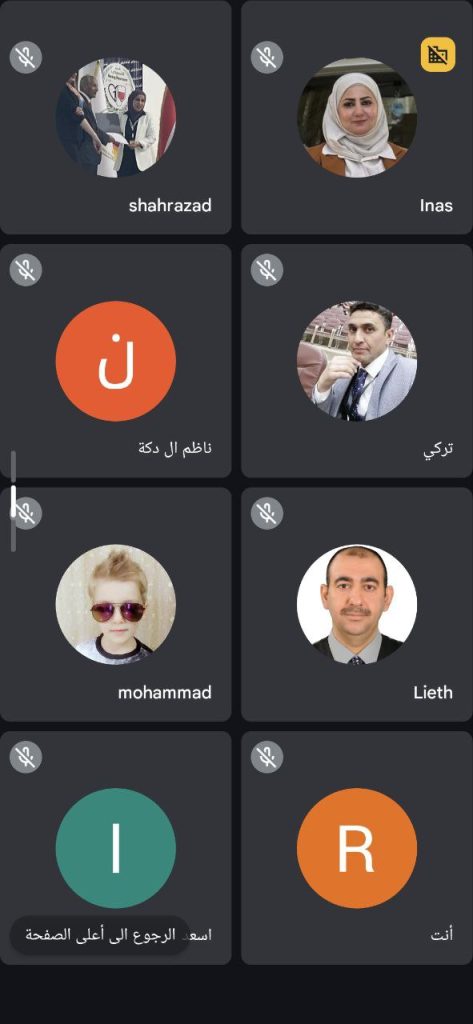Click the muted mic icon on Lieth's tile
The width and height of the screenshot is (473, 1024).
(x=267, y=513)
